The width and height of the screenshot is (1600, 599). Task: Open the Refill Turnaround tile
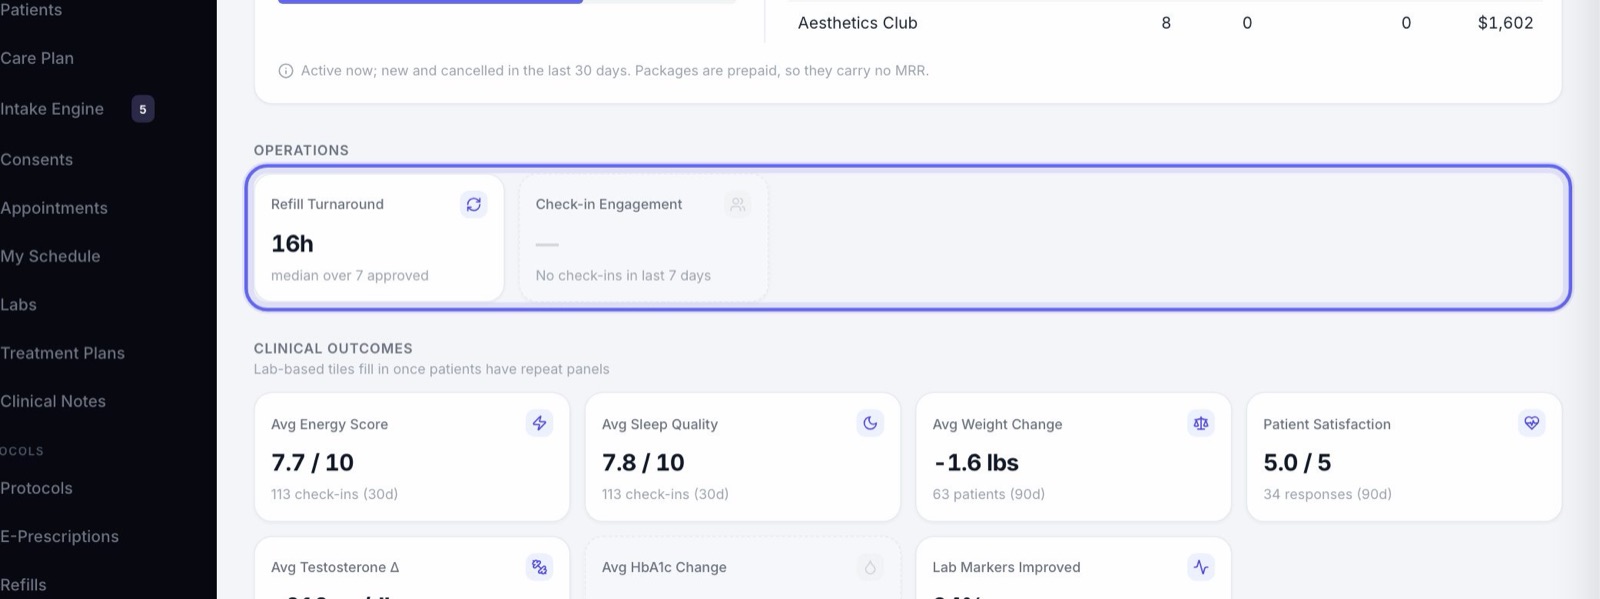click(379, 238)
